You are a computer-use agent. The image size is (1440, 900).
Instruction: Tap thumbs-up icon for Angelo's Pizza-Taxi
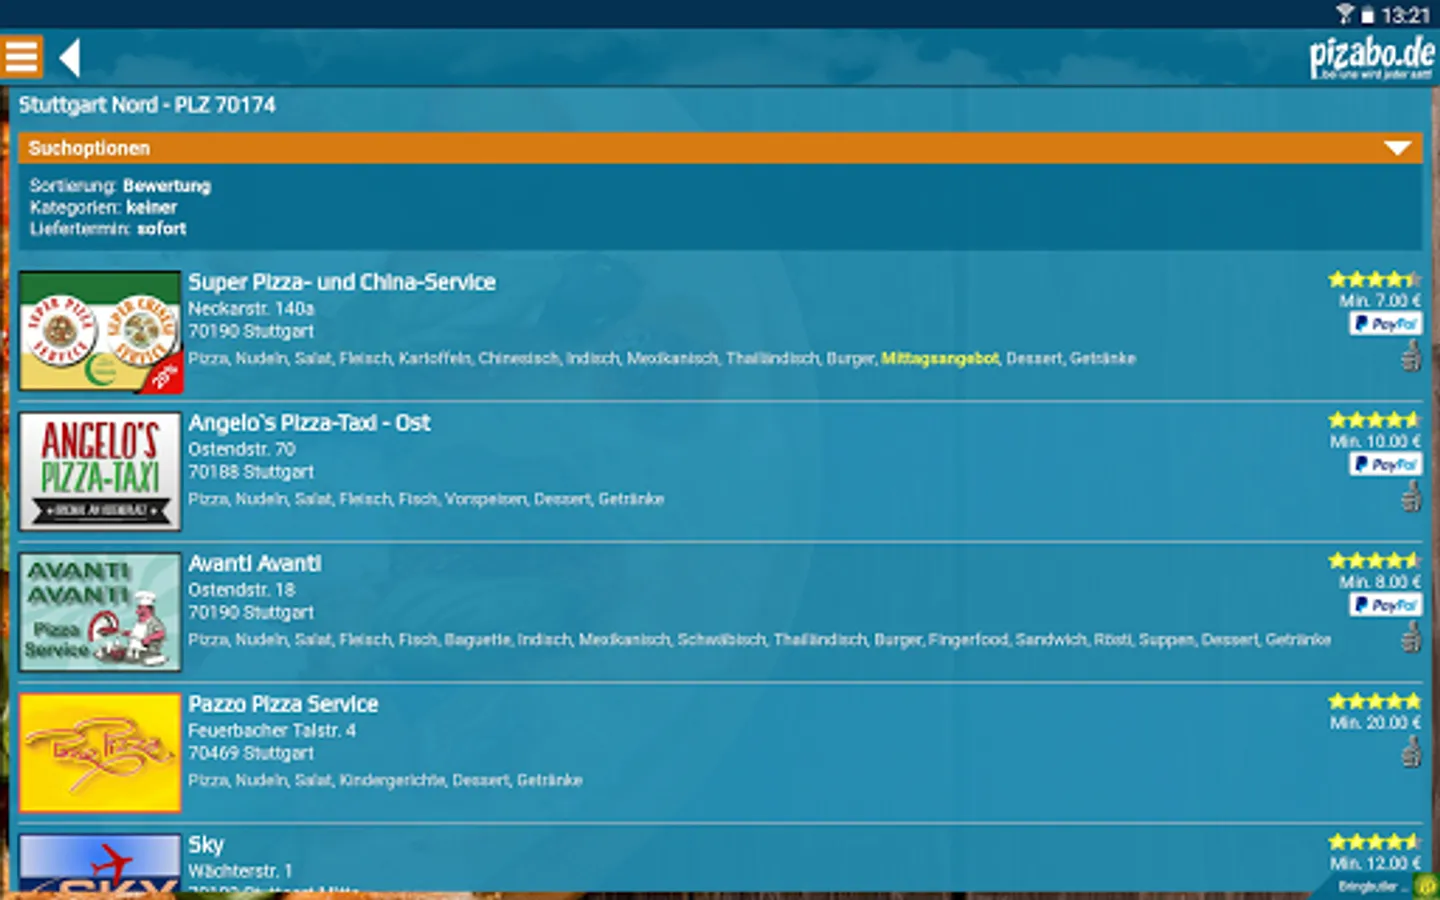tap(1411, 496)
